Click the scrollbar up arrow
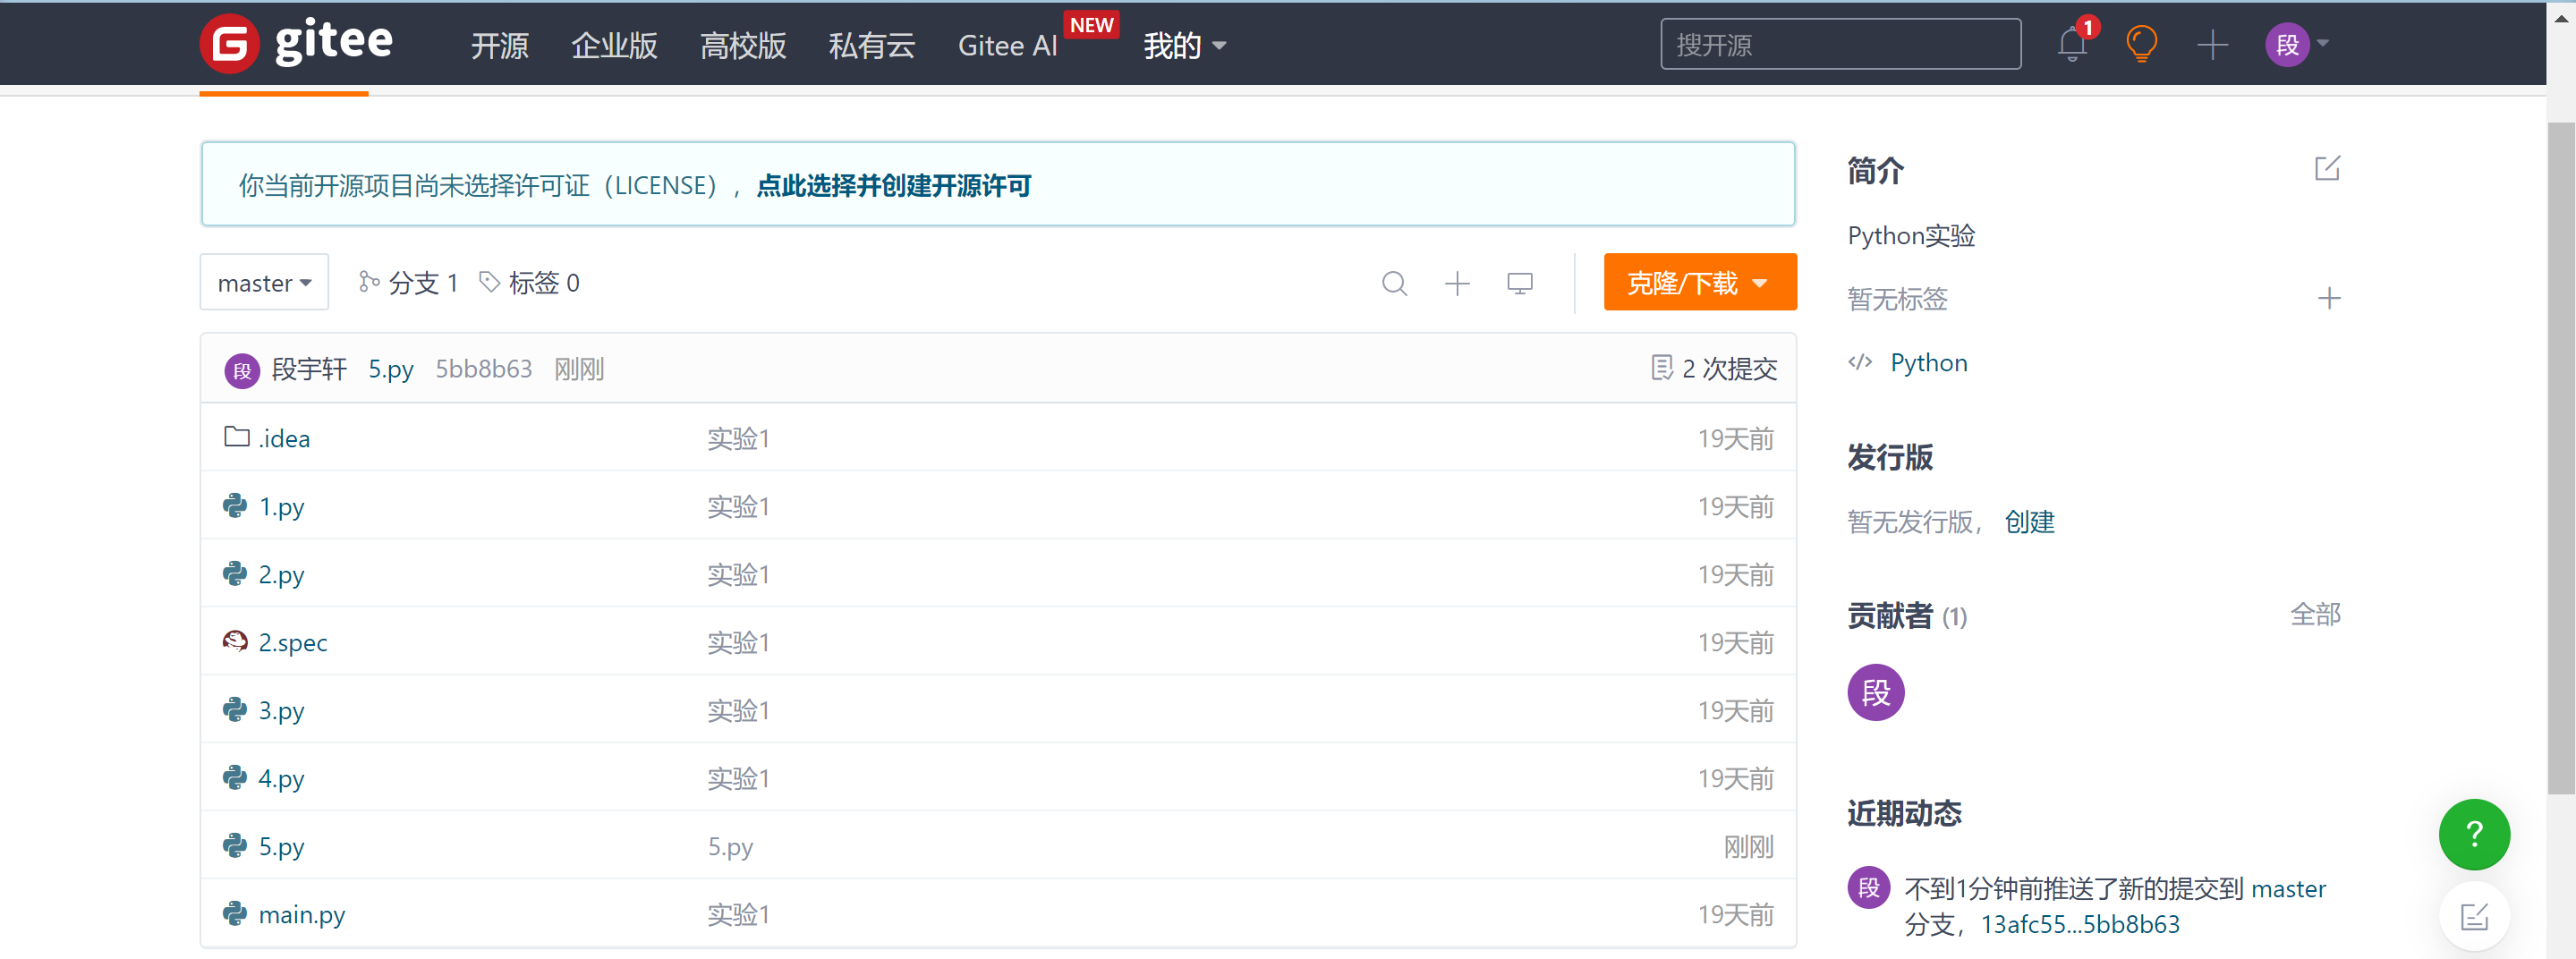Image resolution: width=2576 pixels, height=959 pixels. [2560, 17]
